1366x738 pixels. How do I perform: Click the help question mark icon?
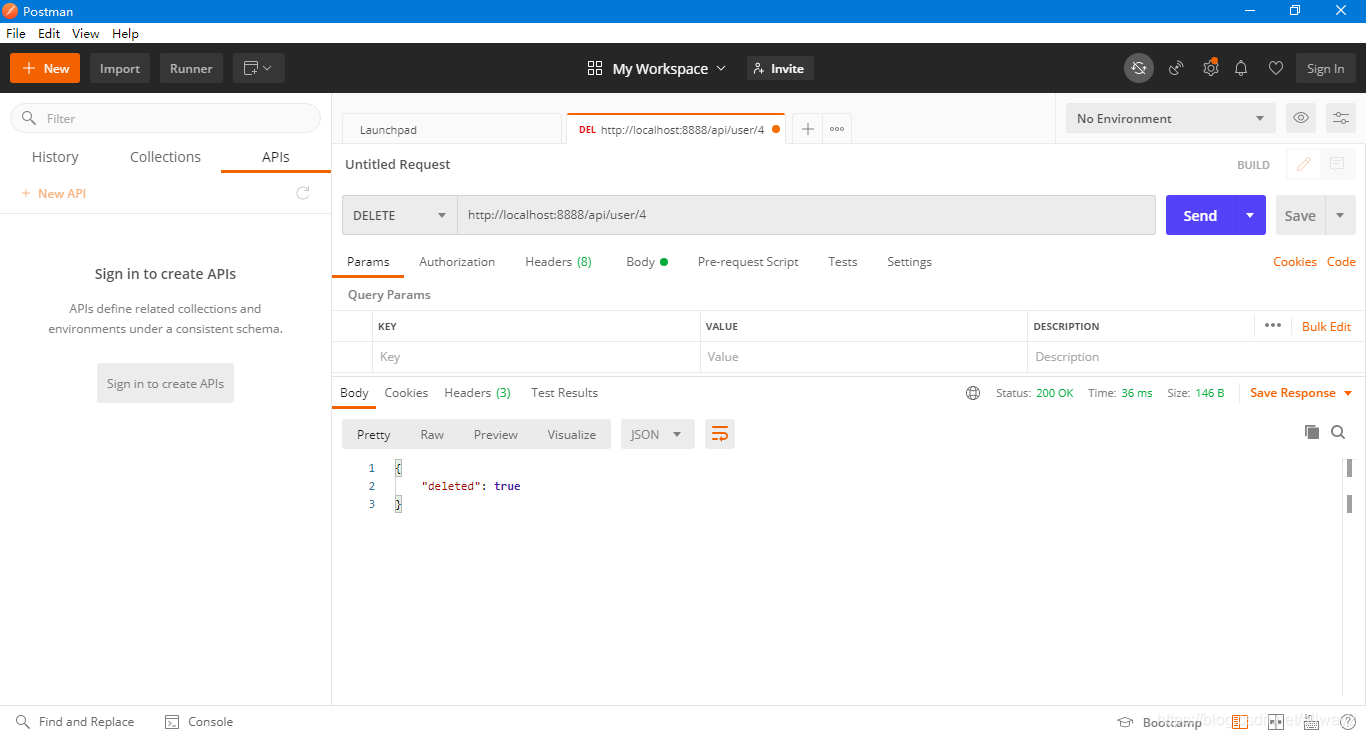(1348, 722)
